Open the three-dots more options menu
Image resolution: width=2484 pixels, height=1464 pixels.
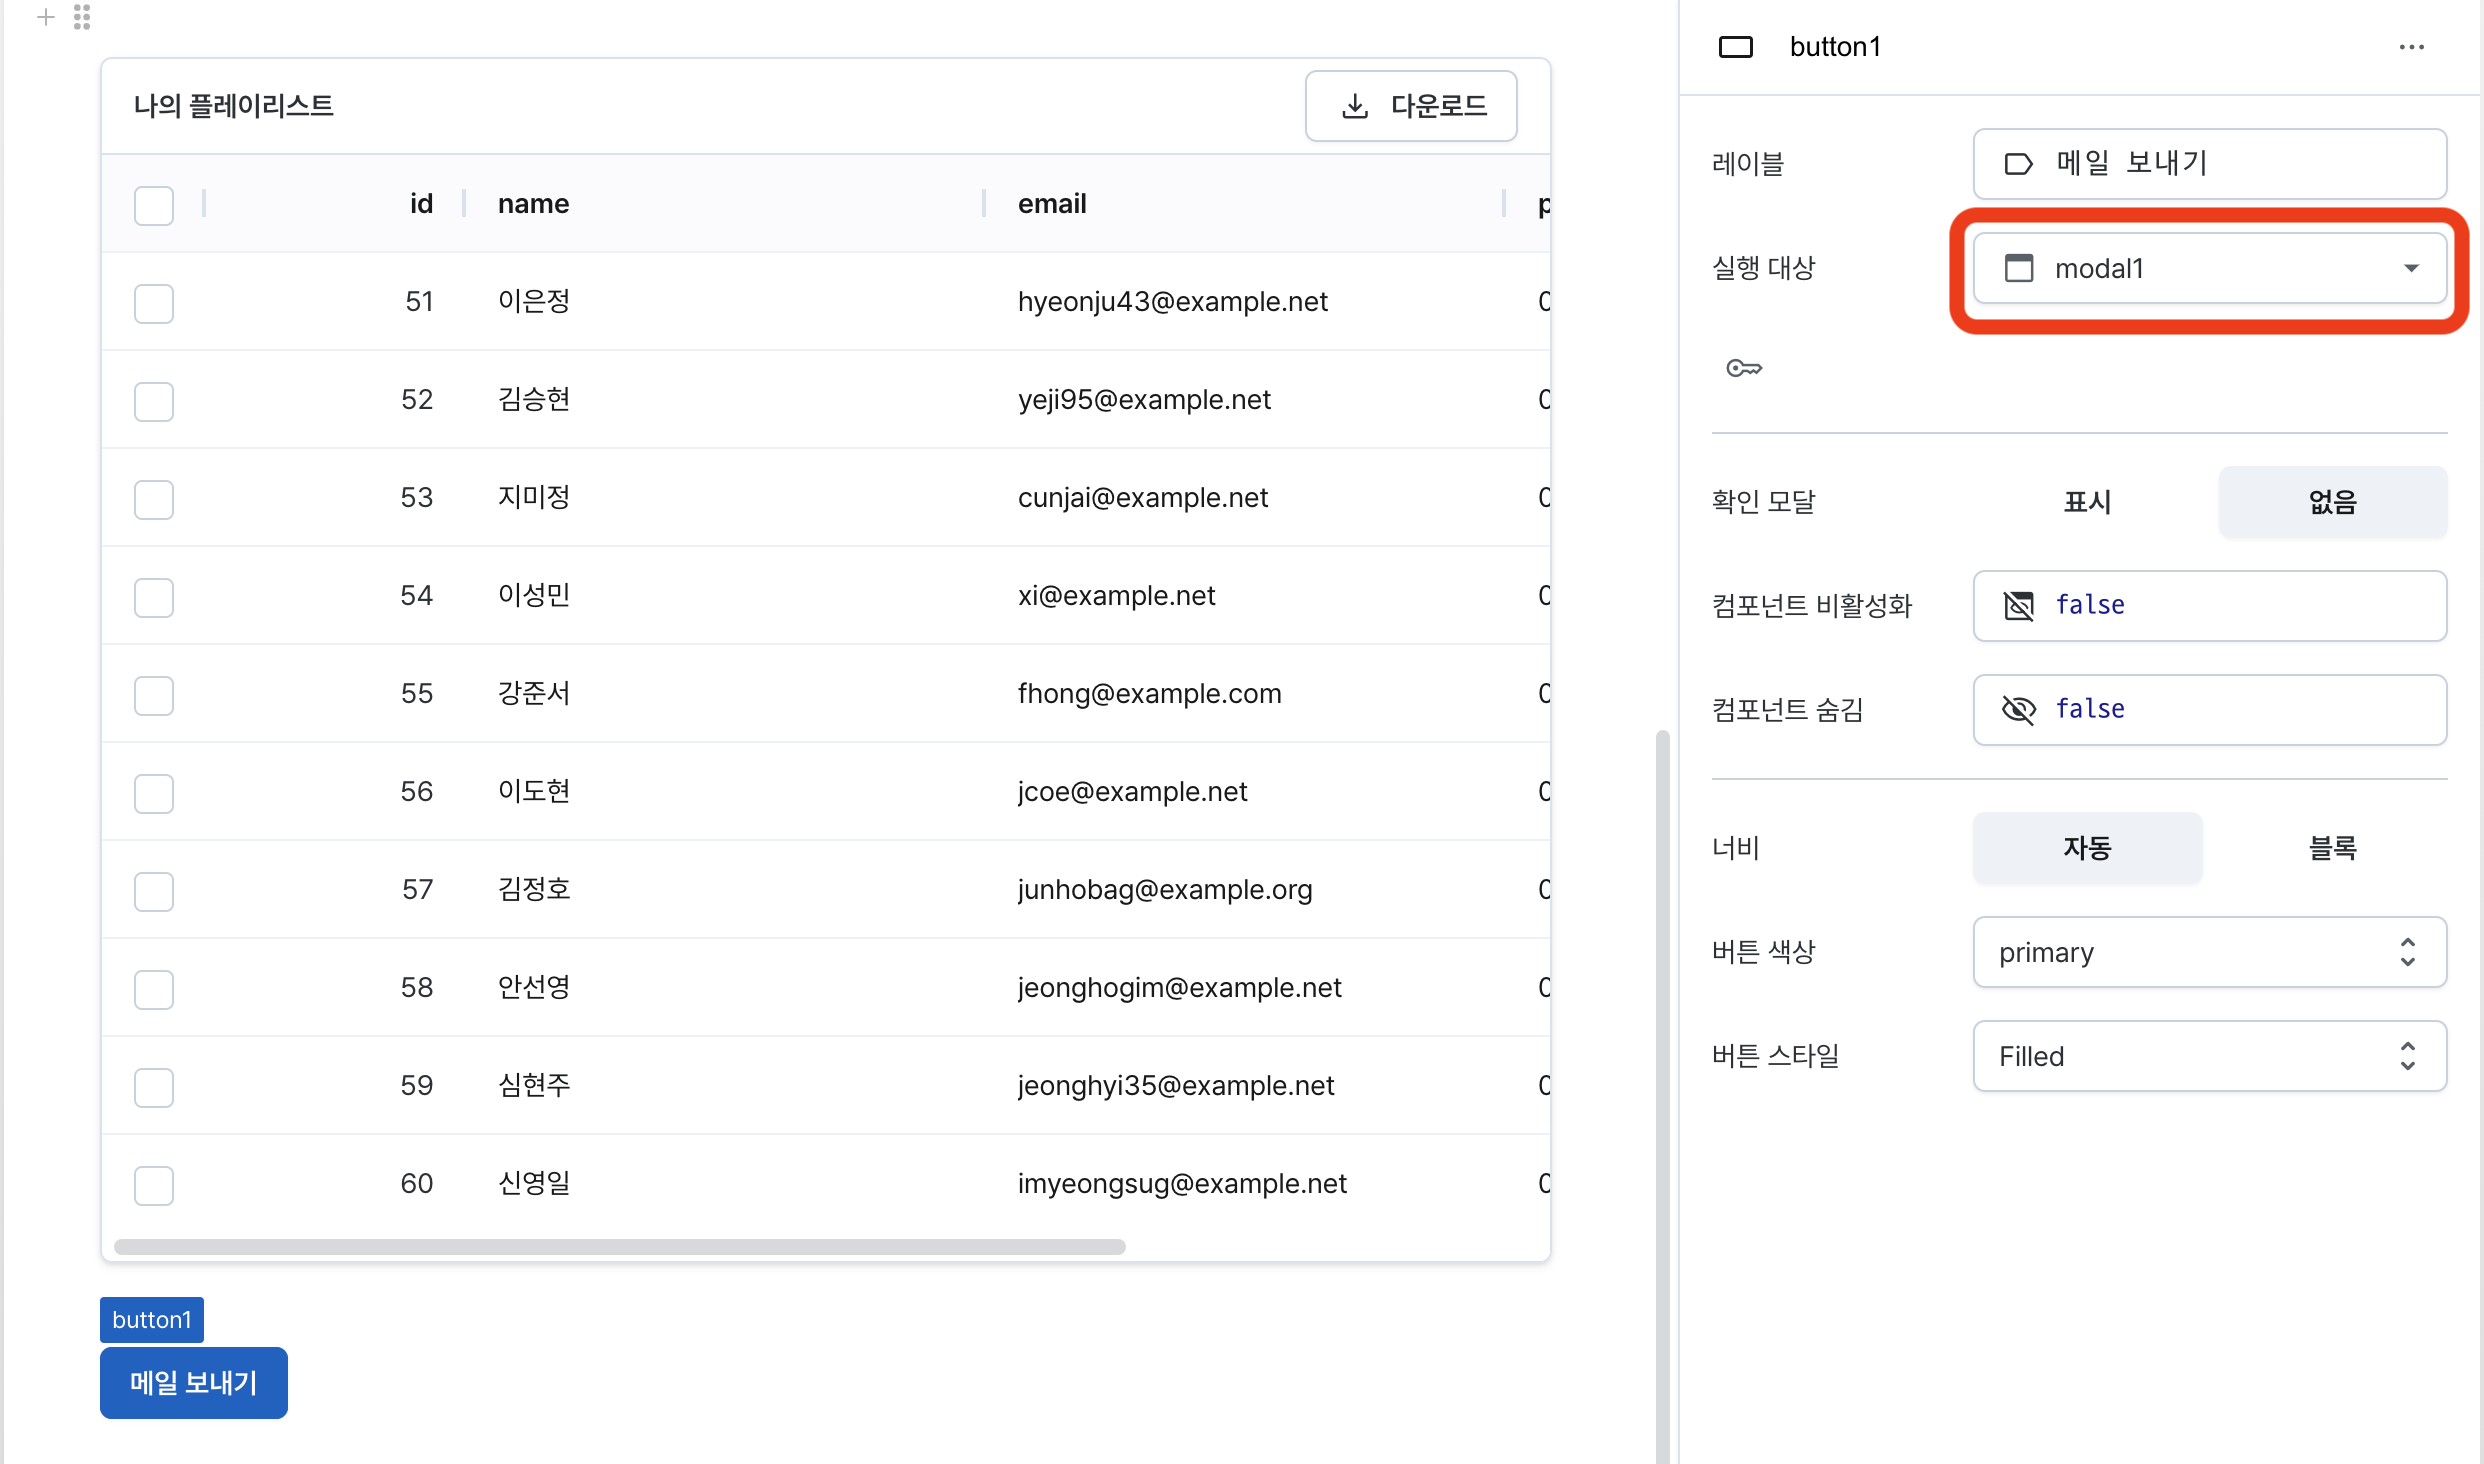pyautogui.click(x=2412, y=47)
